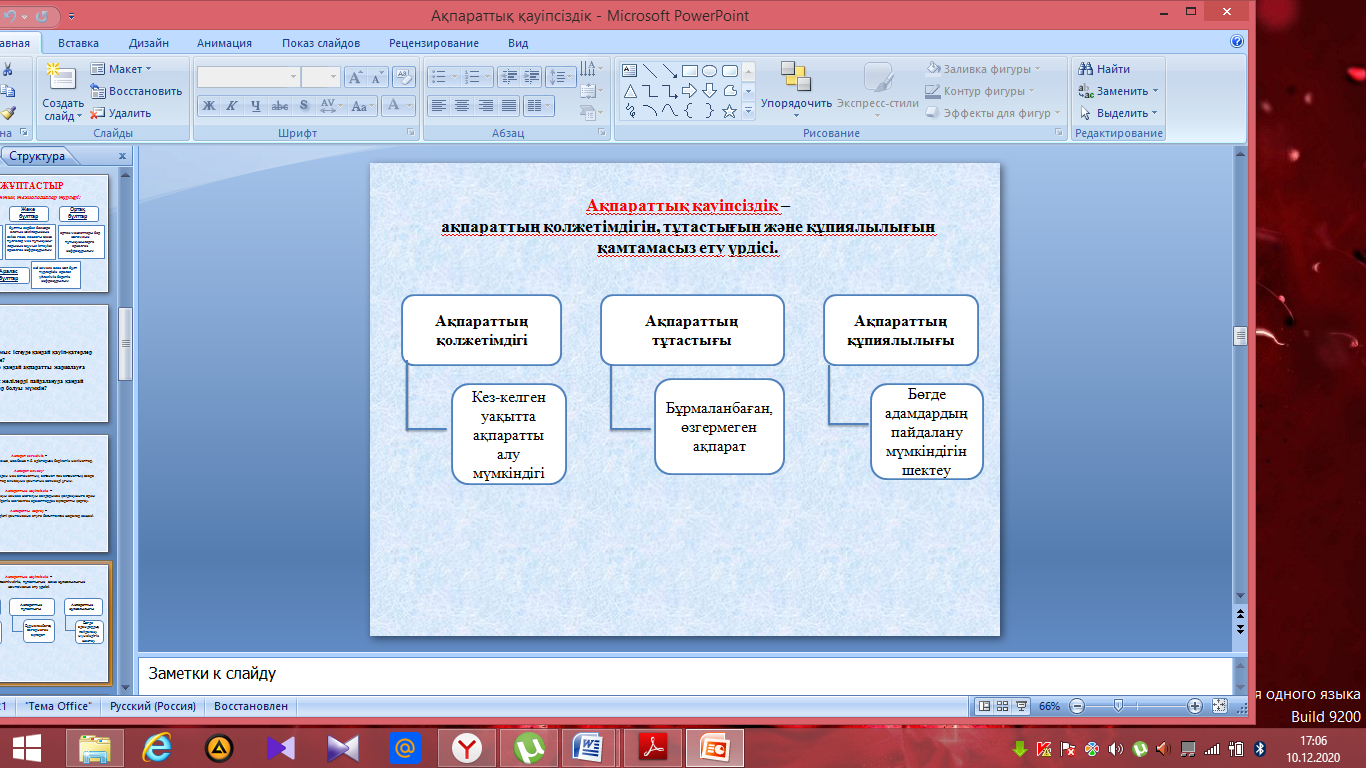Click the Restore (Восстановить) slide button
Screen dimensions: 1366x768
(x=136, y=91)
